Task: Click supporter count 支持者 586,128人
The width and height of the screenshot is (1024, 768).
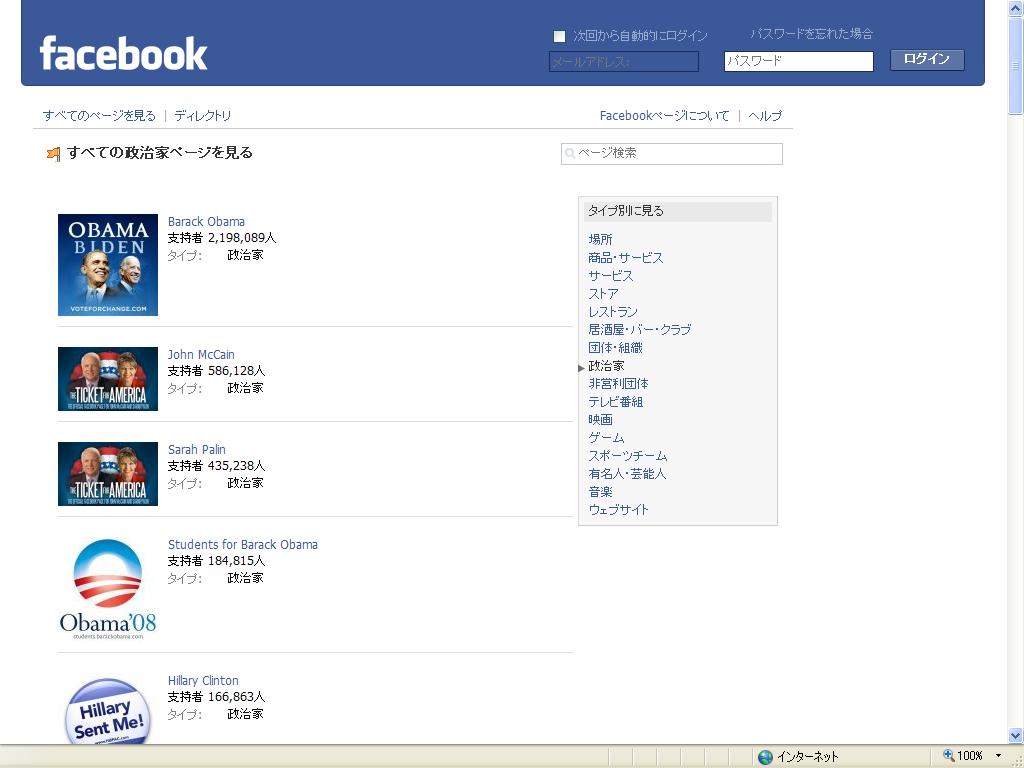Action: (216, 371)
